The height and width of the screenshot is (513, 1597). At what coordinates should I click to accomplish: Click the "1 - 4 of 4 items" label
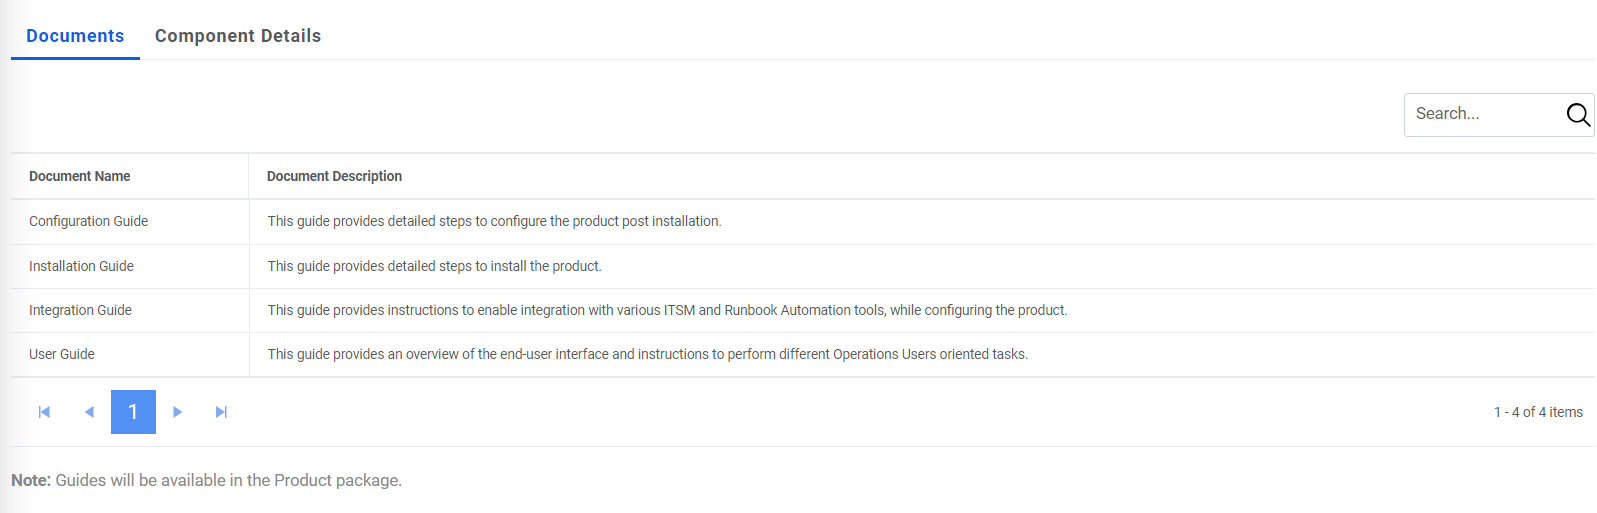(x=1538, y=412)
